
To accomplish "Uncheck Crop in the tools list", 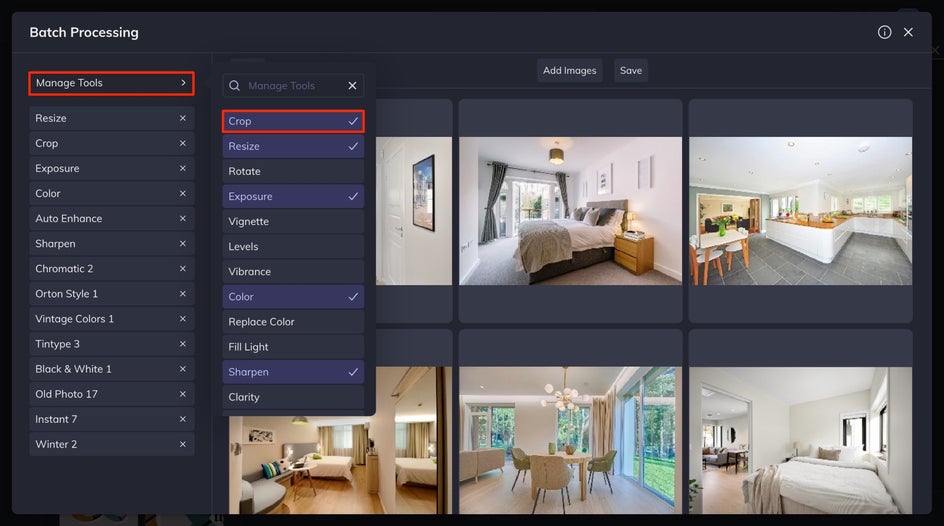I will coord(293,121).
